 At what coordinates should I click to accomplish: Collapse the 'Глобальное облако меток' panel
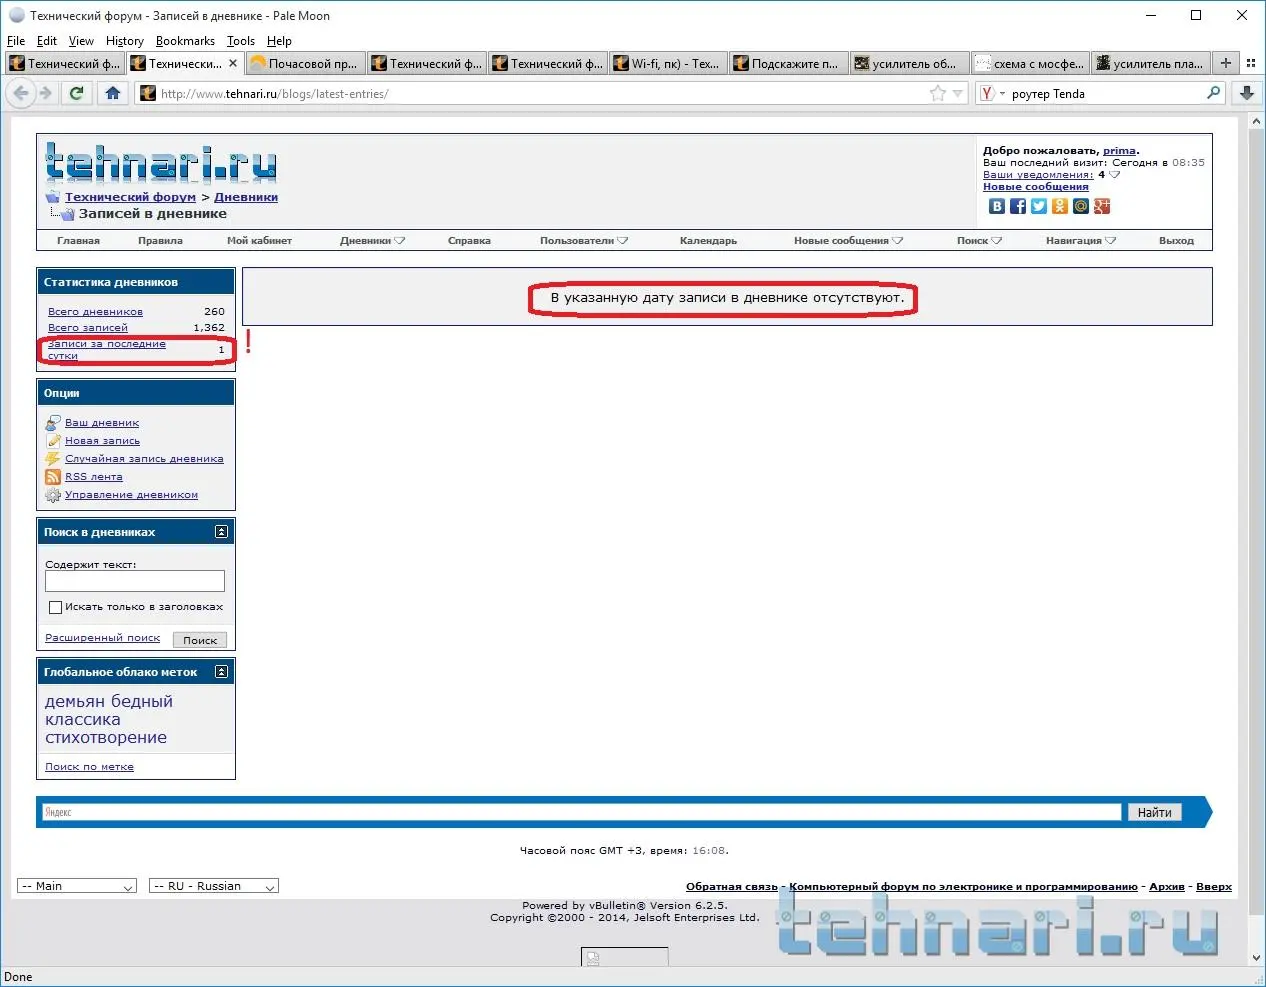[x=222, y=672]
